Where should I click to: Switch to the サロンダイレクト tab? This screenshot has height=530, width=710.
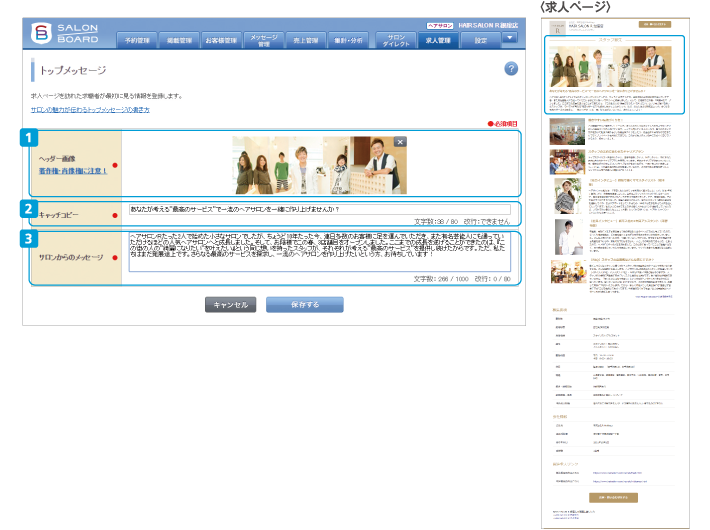click(x=391, y=41)
